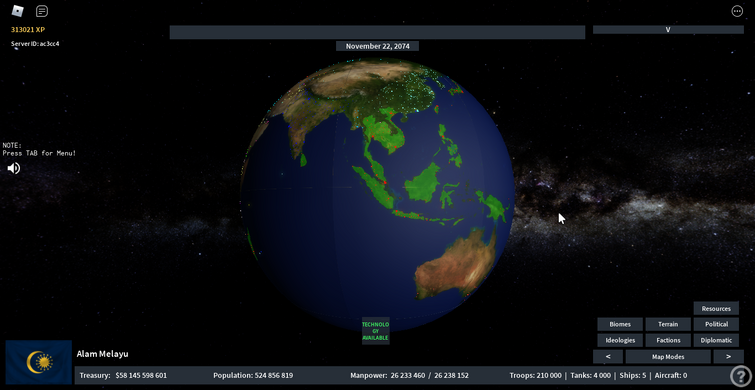Open the three-dot options menu

[737, 11]
